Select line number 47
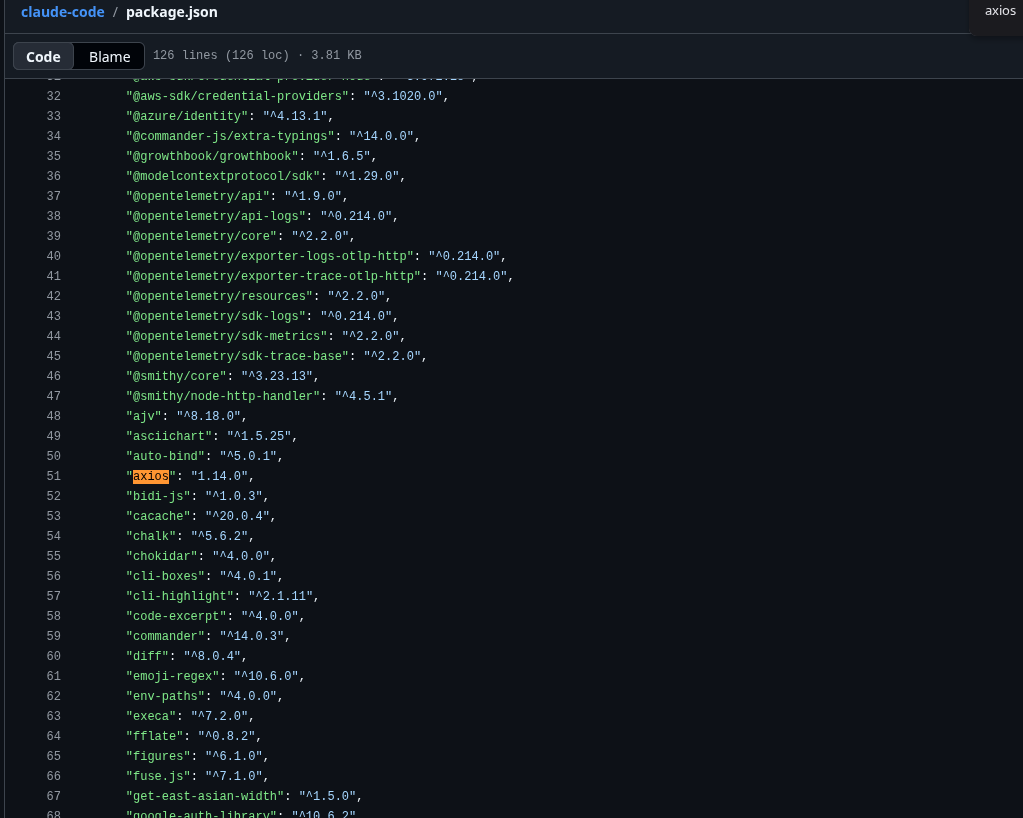Screen dimensions: 1023x818 point(53,396)
